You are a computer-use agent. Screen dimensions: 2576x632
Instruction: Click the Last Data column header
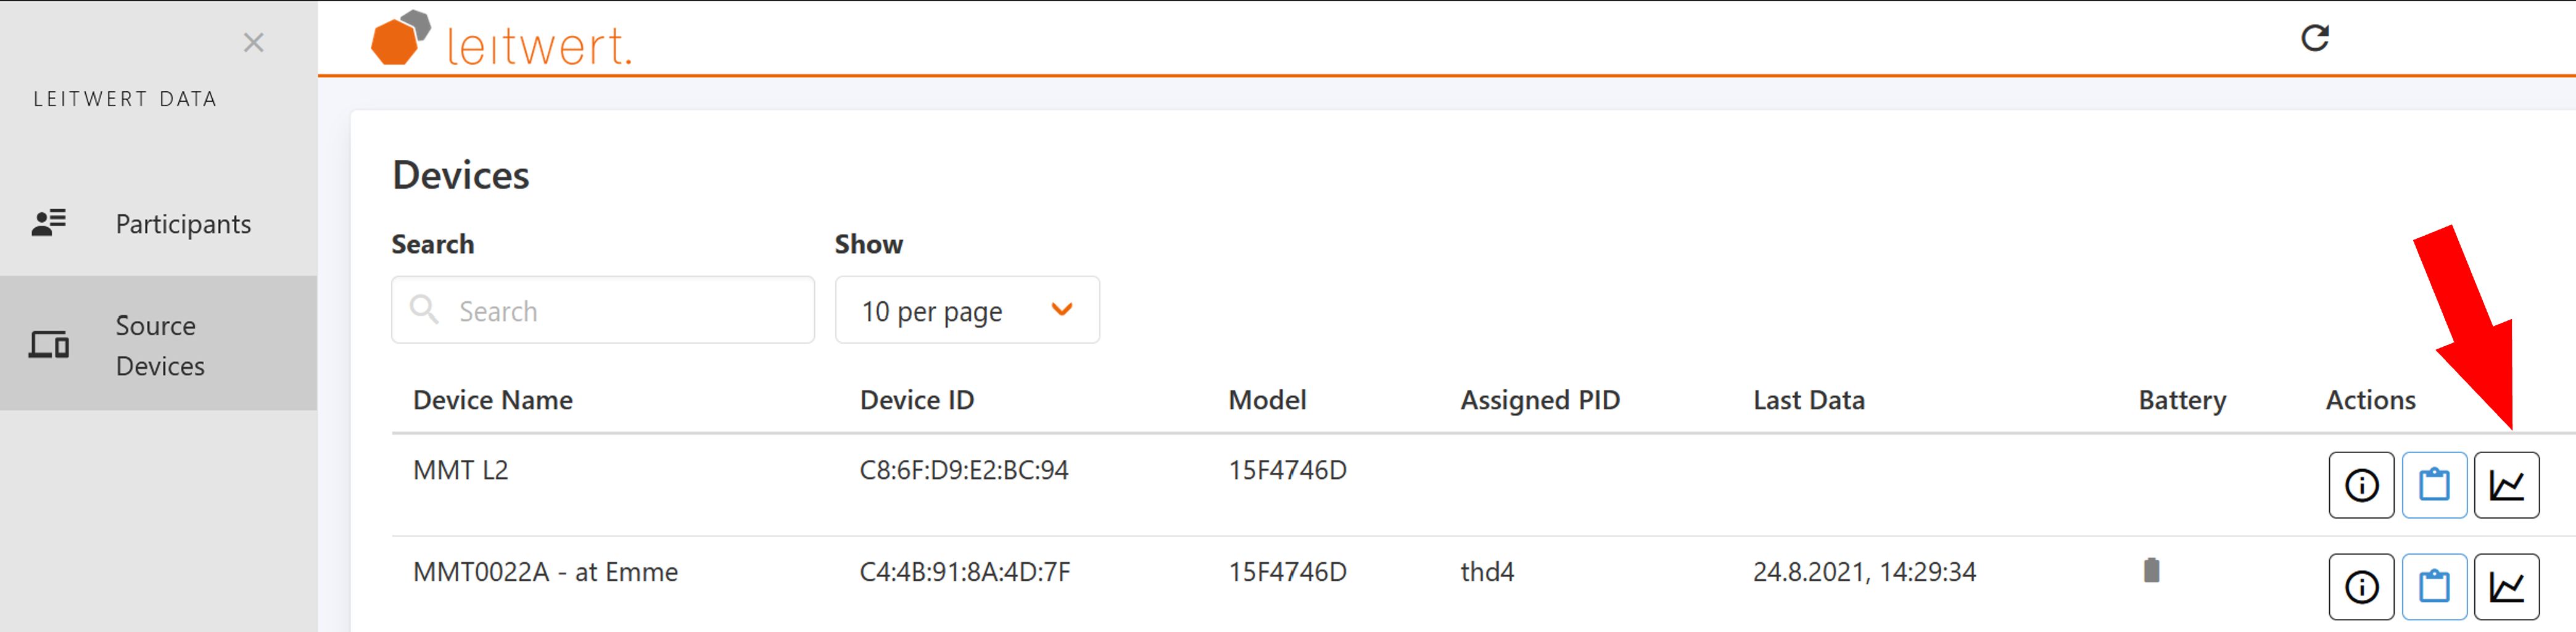1808,399
